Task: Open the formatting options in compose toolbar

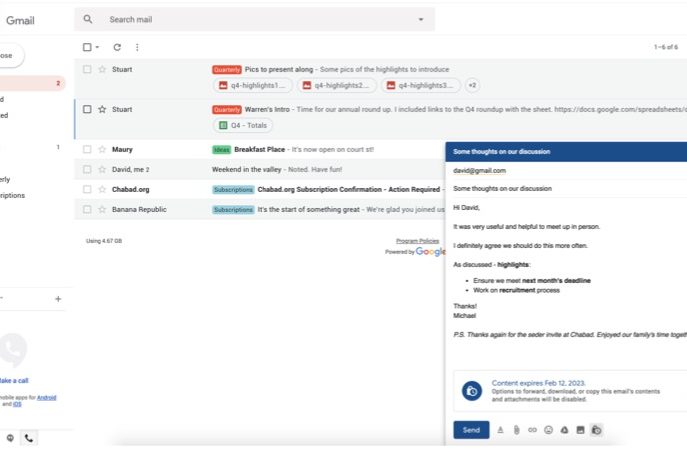Action: (500, 430)
